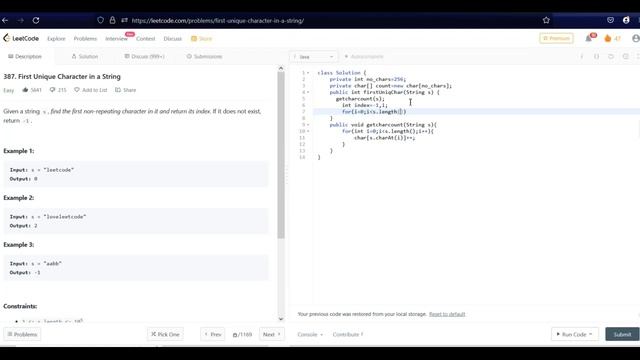Open the editor shortcuts info icon
The image size is (640, 360).
tap(582, 56)
